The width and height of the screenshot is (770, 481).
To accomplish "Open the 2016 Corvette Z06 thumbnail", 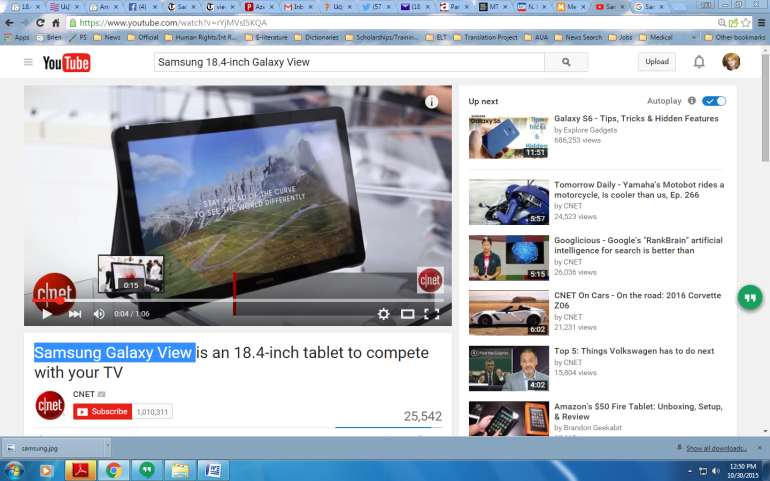I will click(509, 313).
